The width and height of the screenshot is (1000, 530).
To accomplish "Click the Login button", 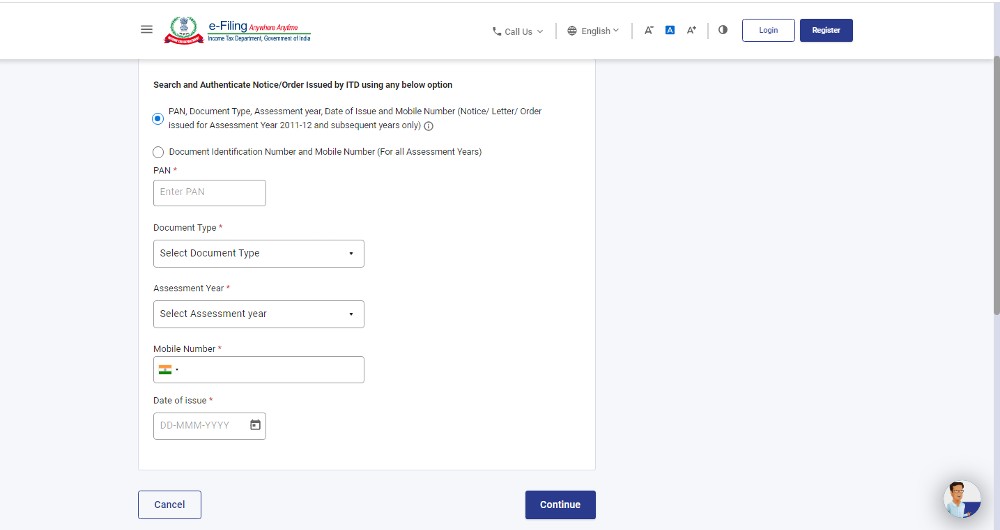I will pyautogui.click(x=768, y=30).
